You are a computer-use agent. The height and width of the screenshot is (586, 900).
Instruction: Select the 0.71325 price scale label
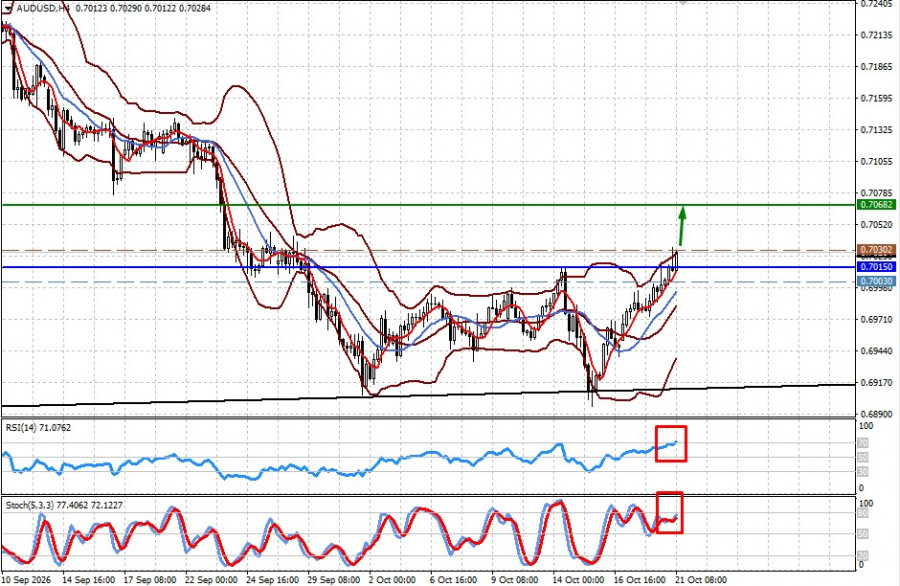(x=877, y=130)
